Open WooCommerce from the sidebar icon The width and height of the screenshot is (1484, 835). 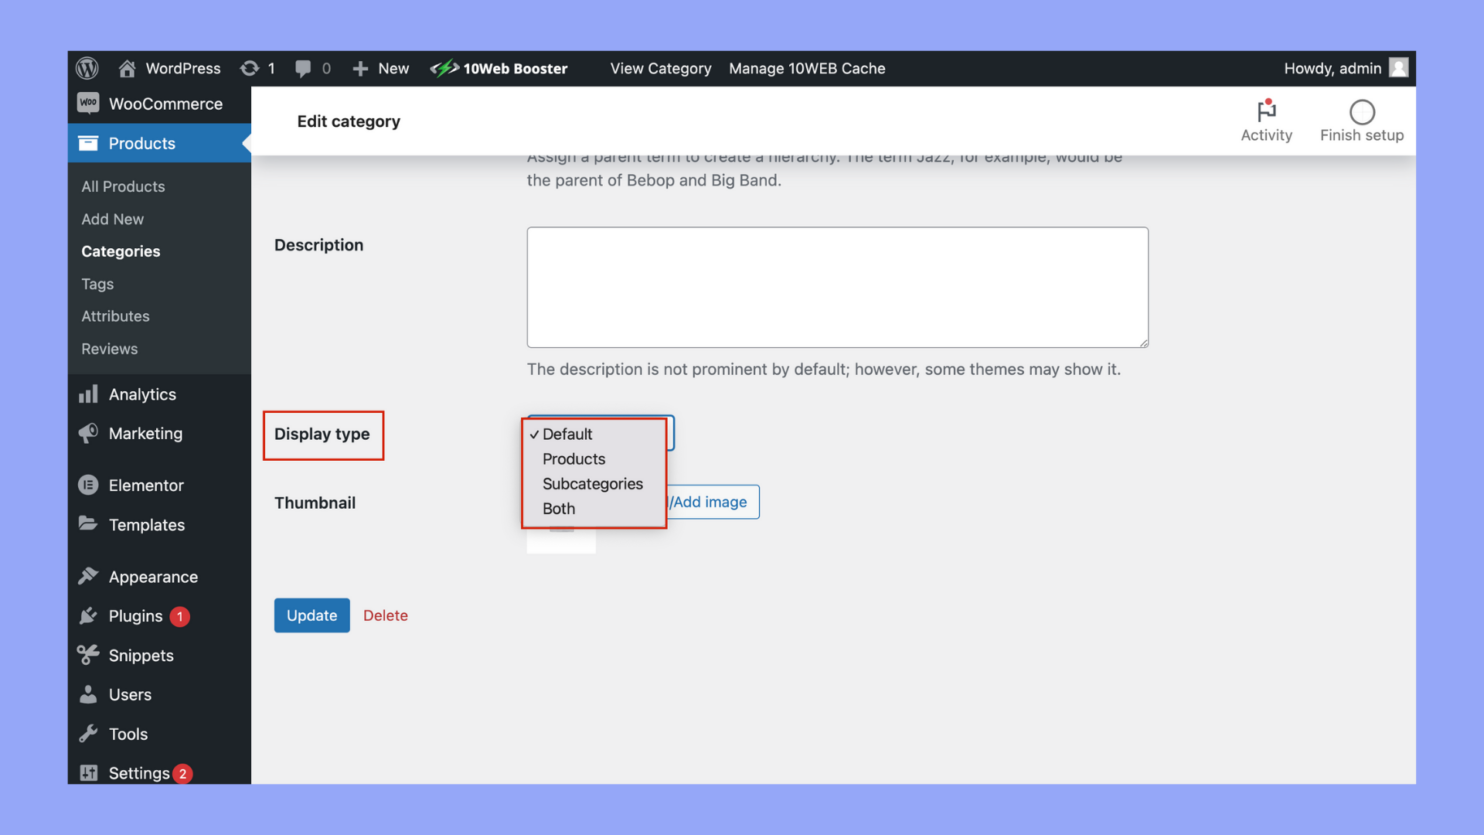coord(88,103)
